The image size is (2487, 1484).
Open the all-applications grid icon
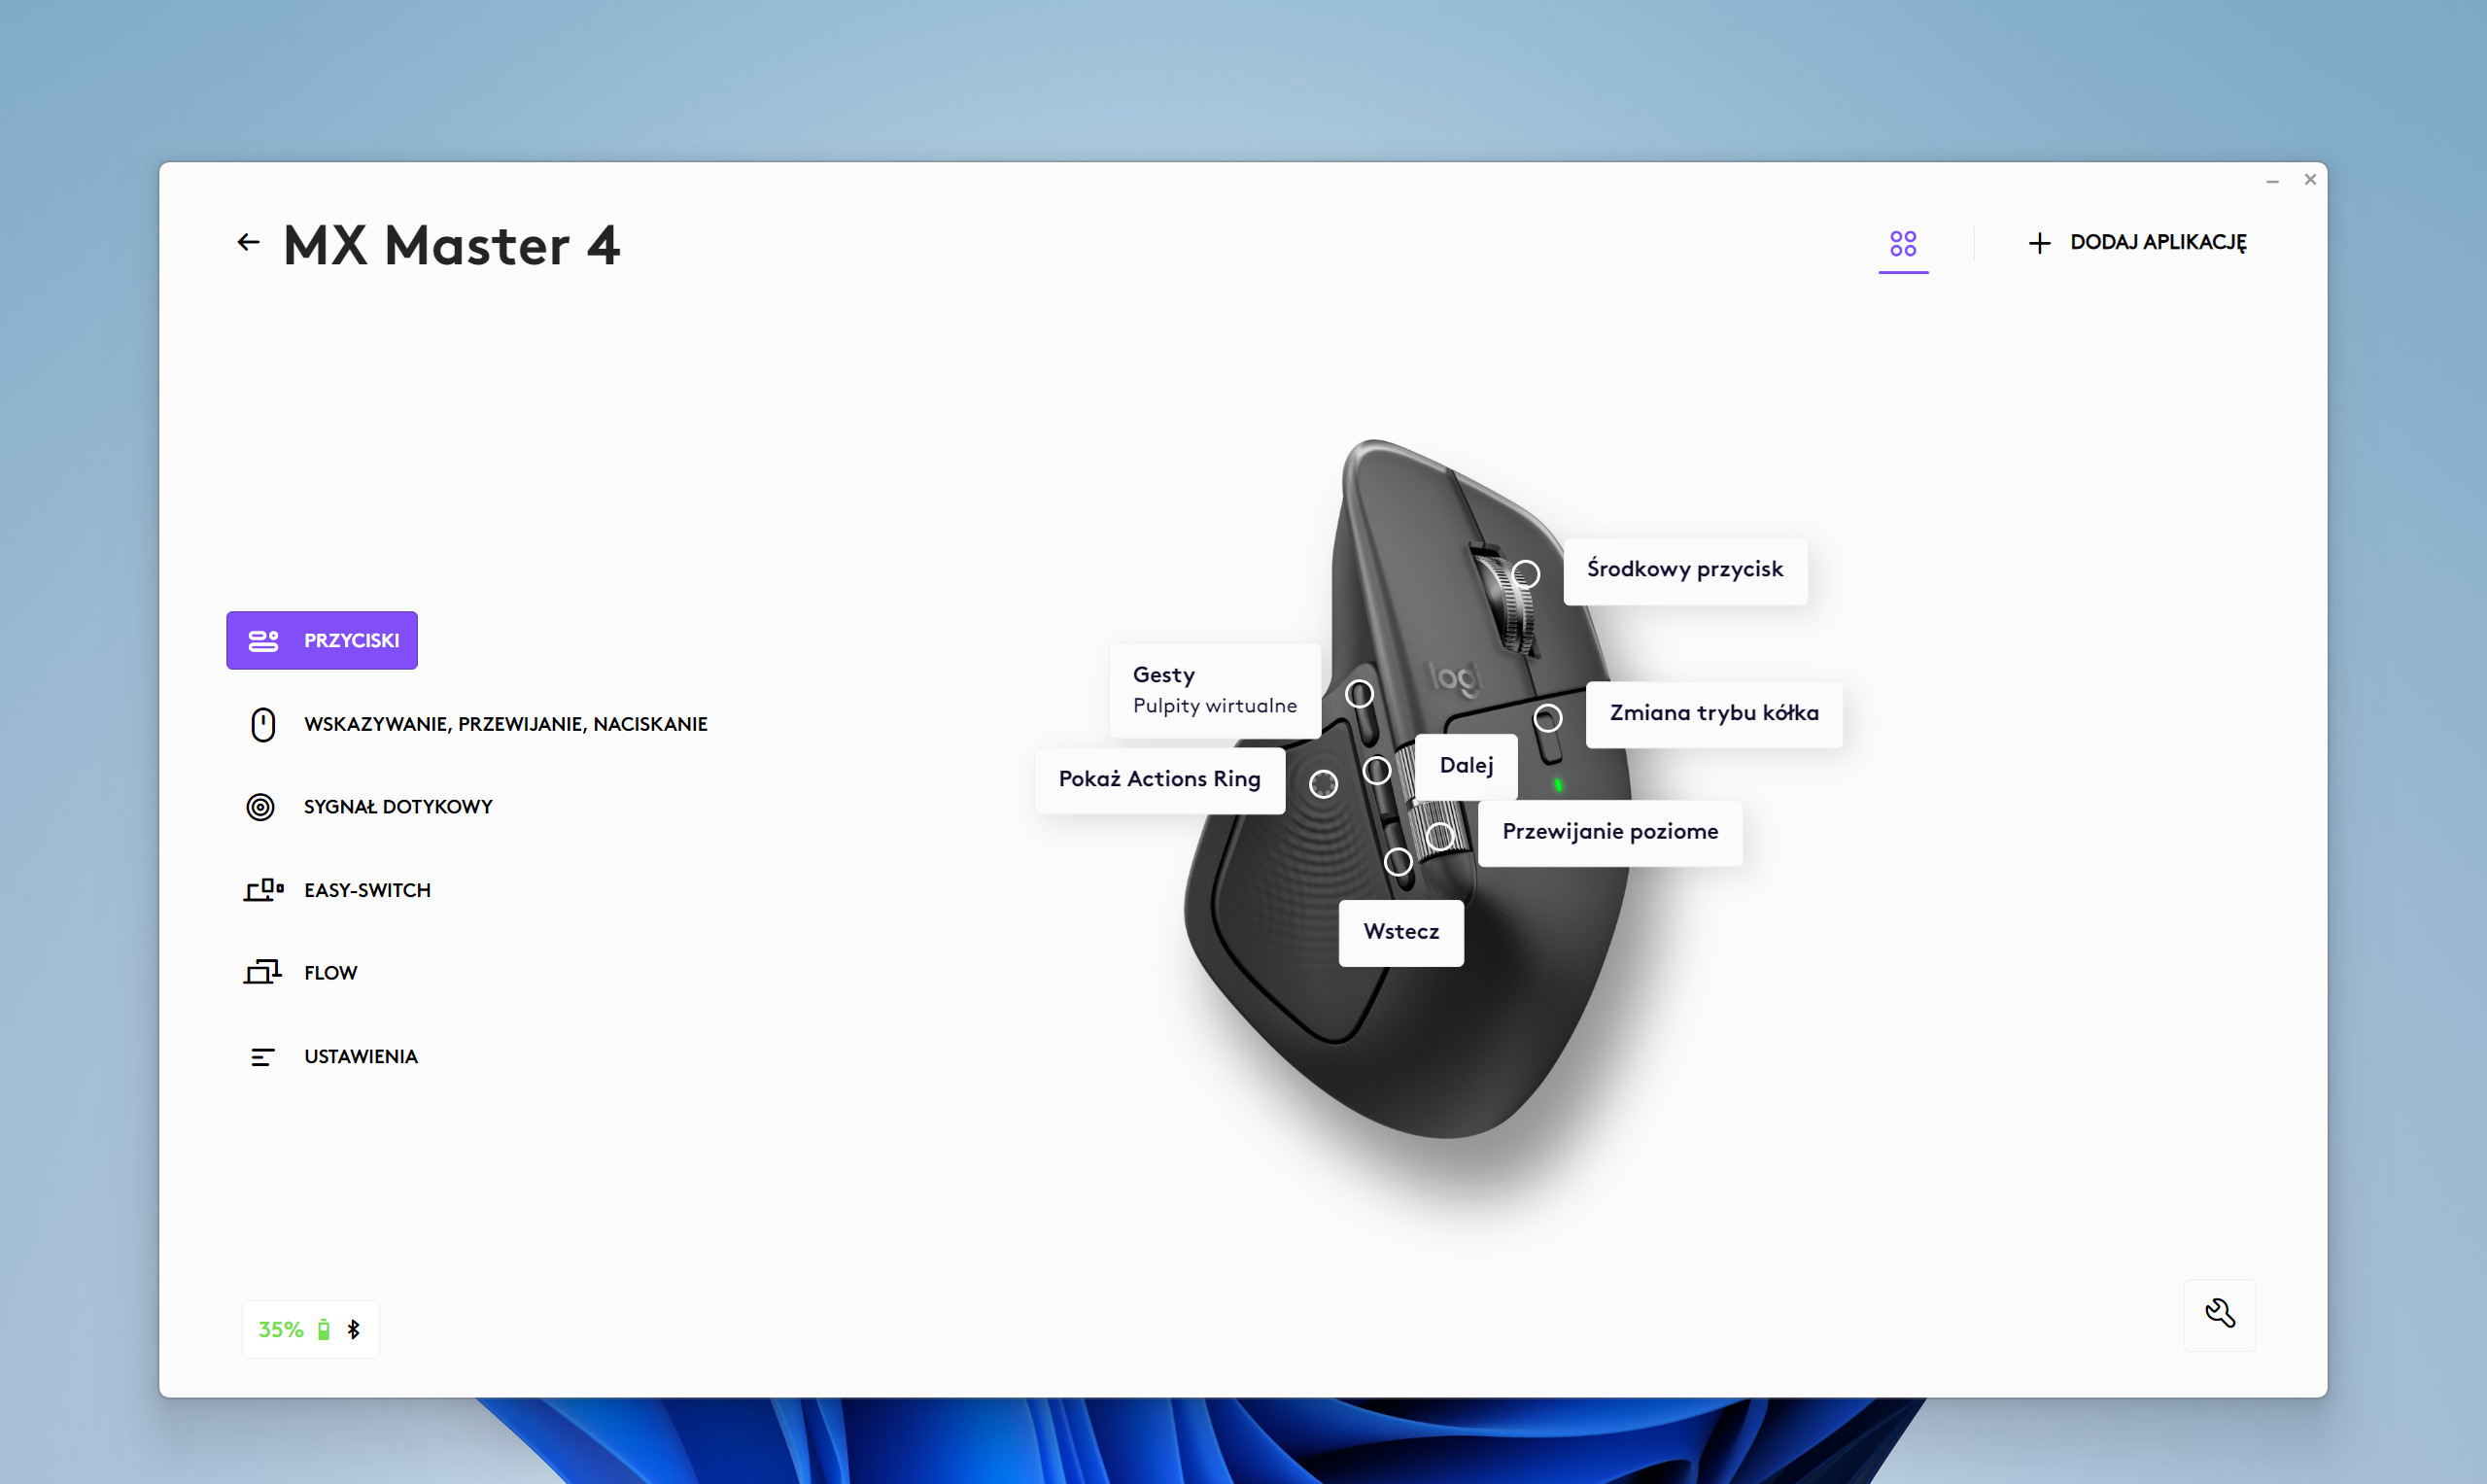pos(1902,243)
